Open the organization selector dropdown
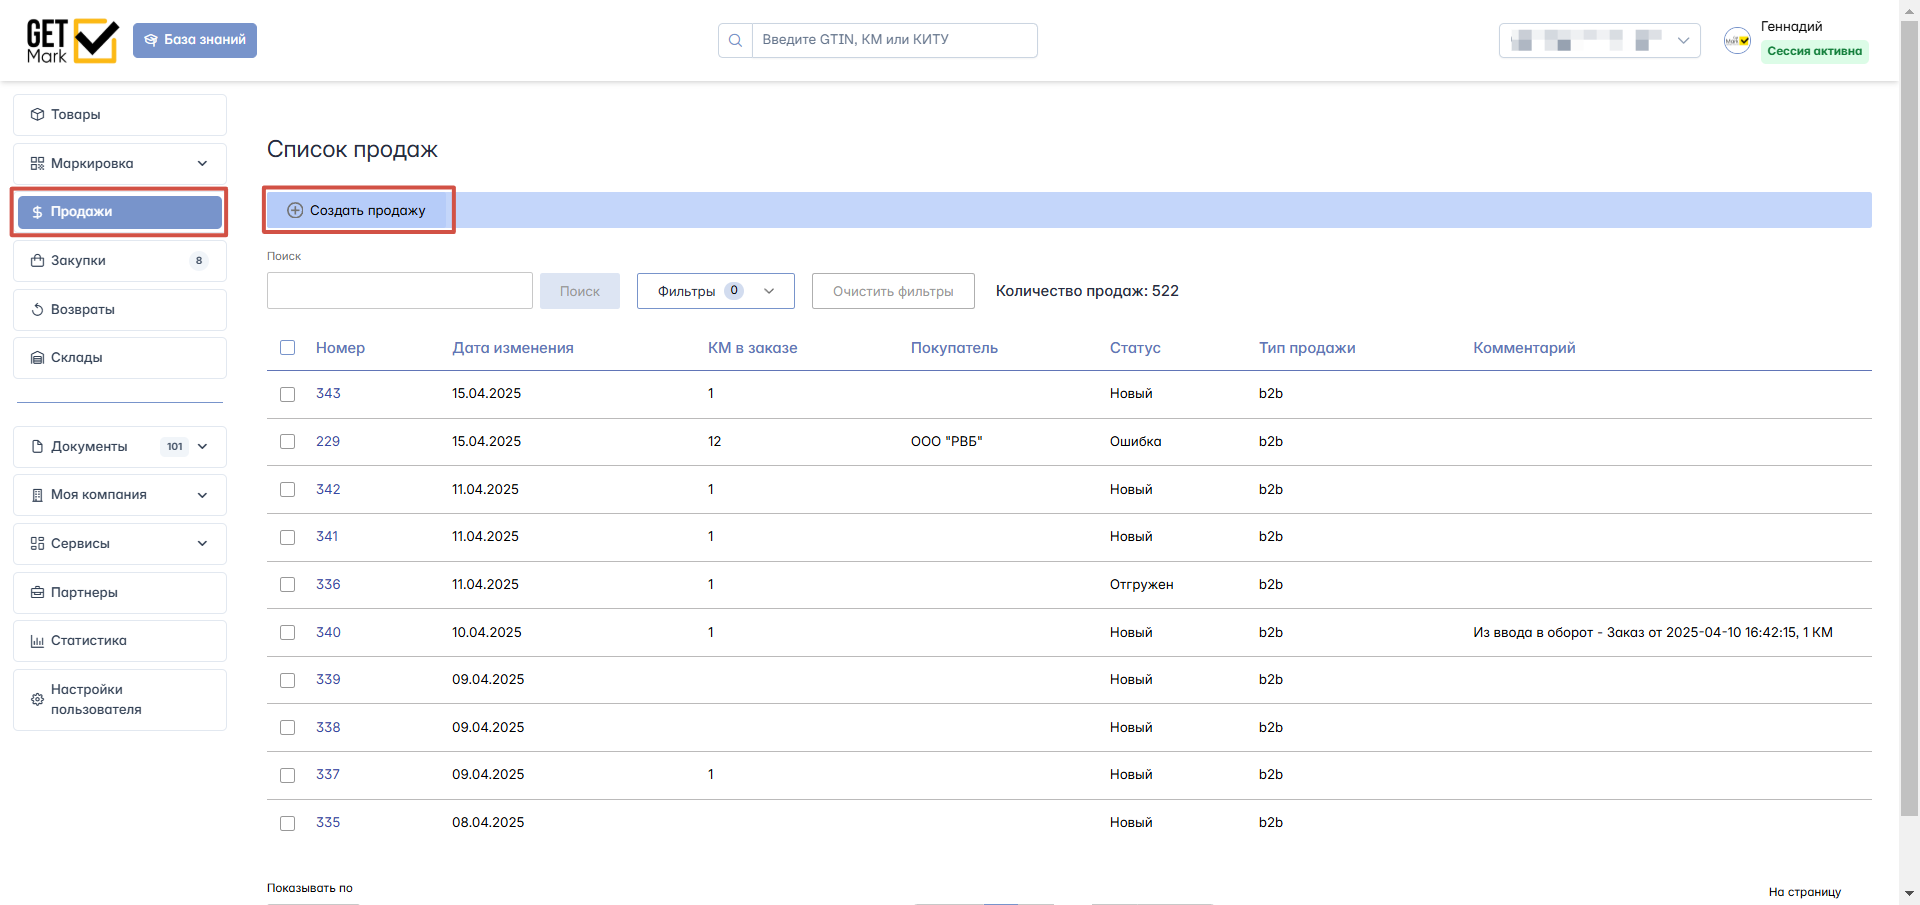The image size is (1920, 905). point(1599,40)
